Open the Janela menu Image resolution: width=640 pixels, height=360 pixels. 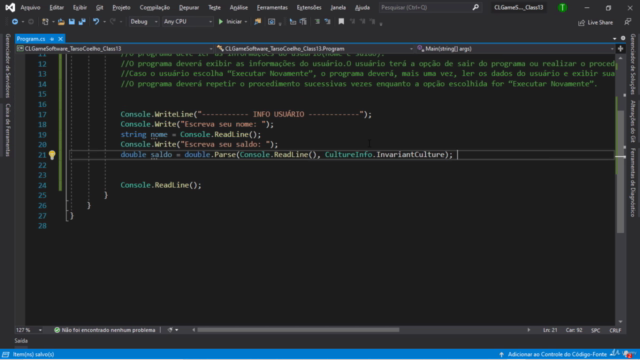click(x=338, y=7)
